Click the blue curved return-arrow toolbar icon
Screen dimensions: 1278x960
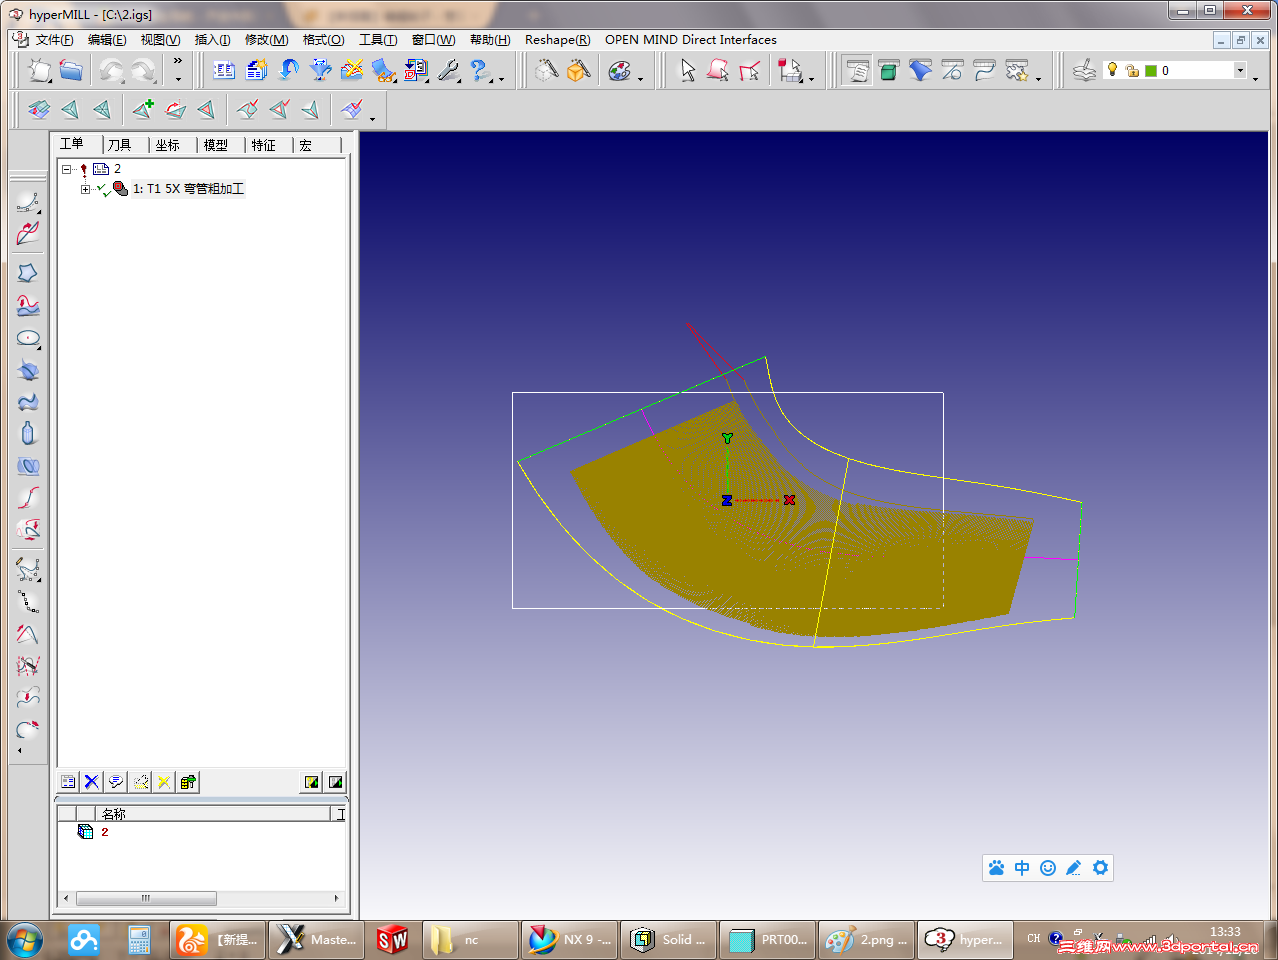click(x=289, y=70)
